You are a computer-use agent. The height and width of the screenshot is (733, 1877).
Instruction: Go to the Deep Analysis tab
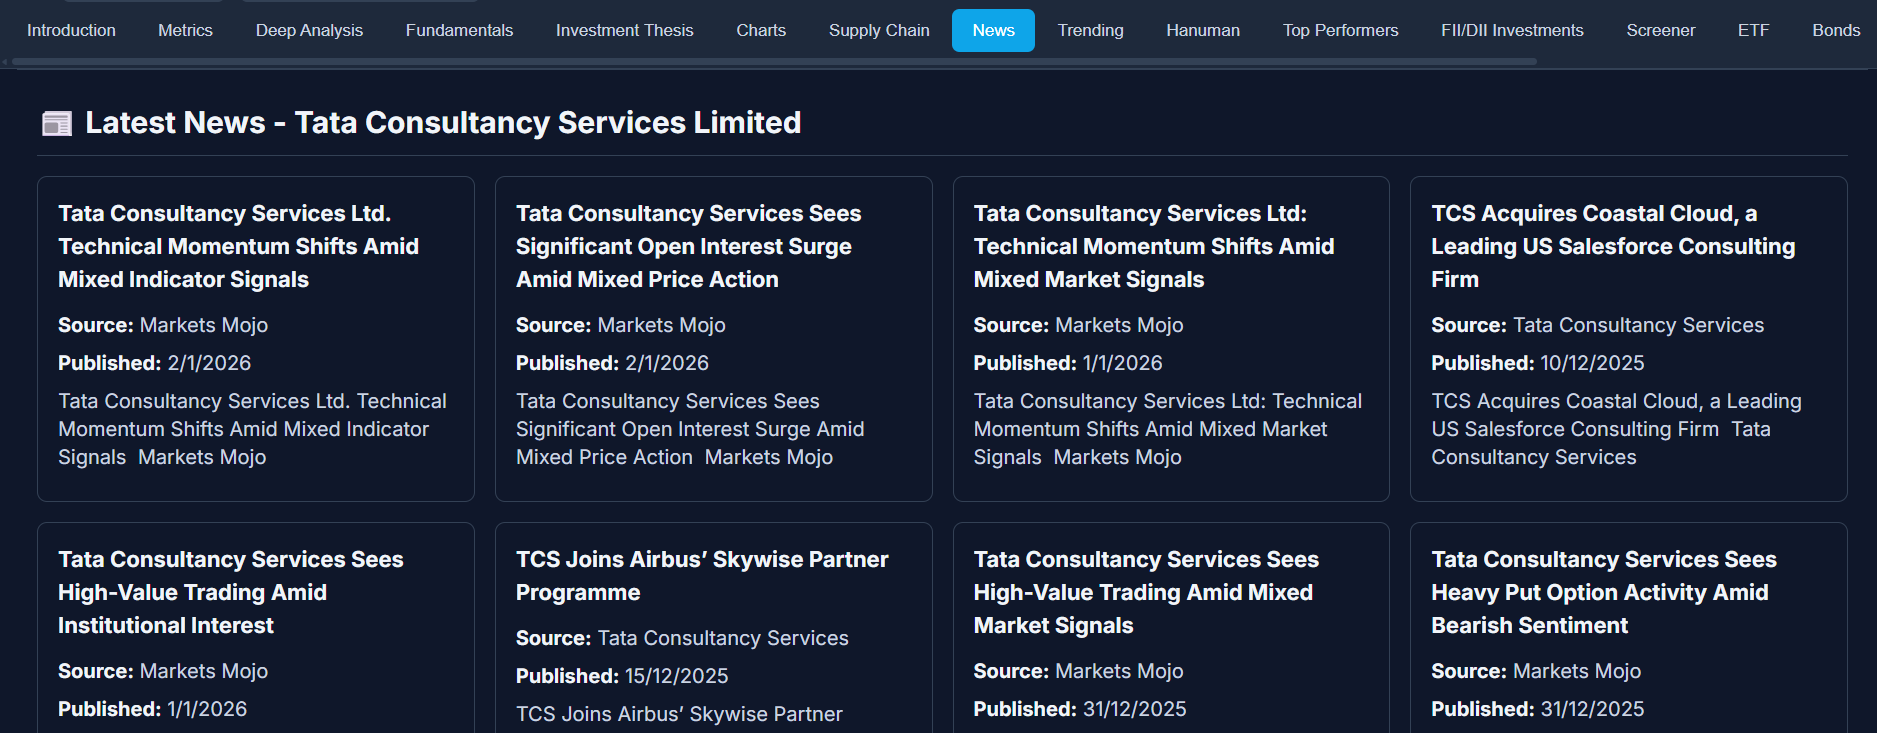tap(309, 30)
